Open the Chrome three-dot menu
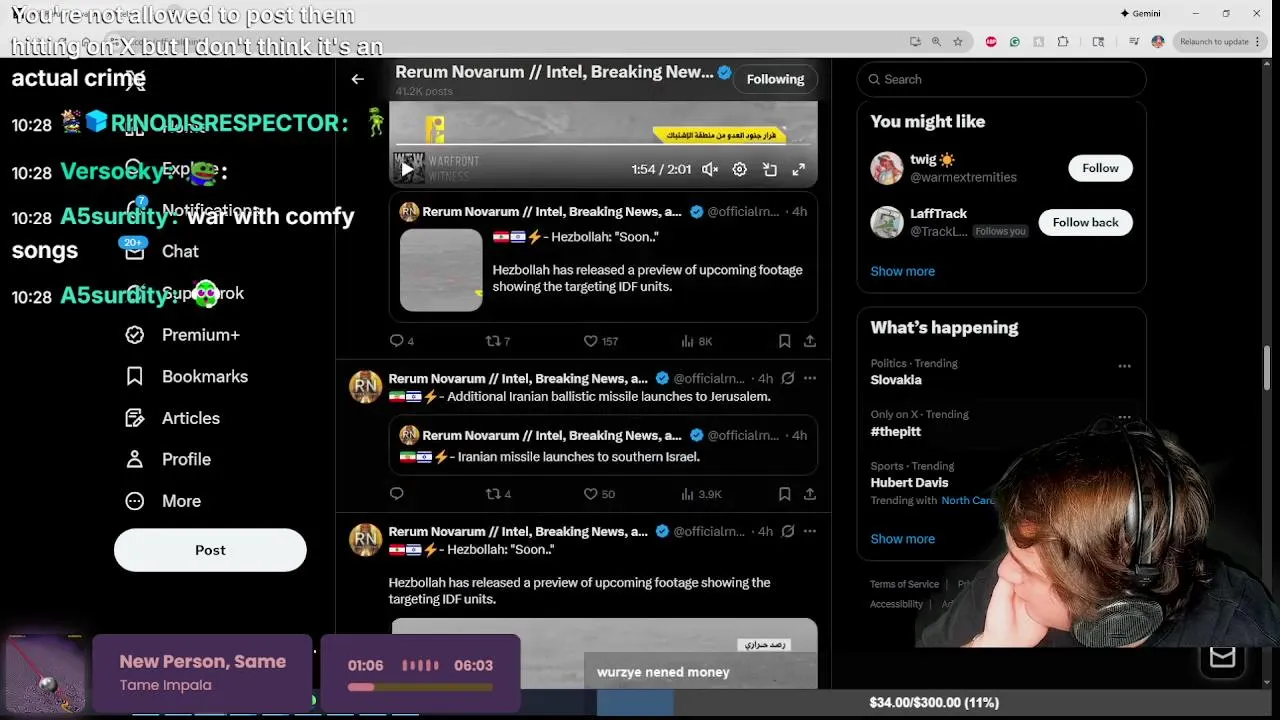 click(1260, 41)
